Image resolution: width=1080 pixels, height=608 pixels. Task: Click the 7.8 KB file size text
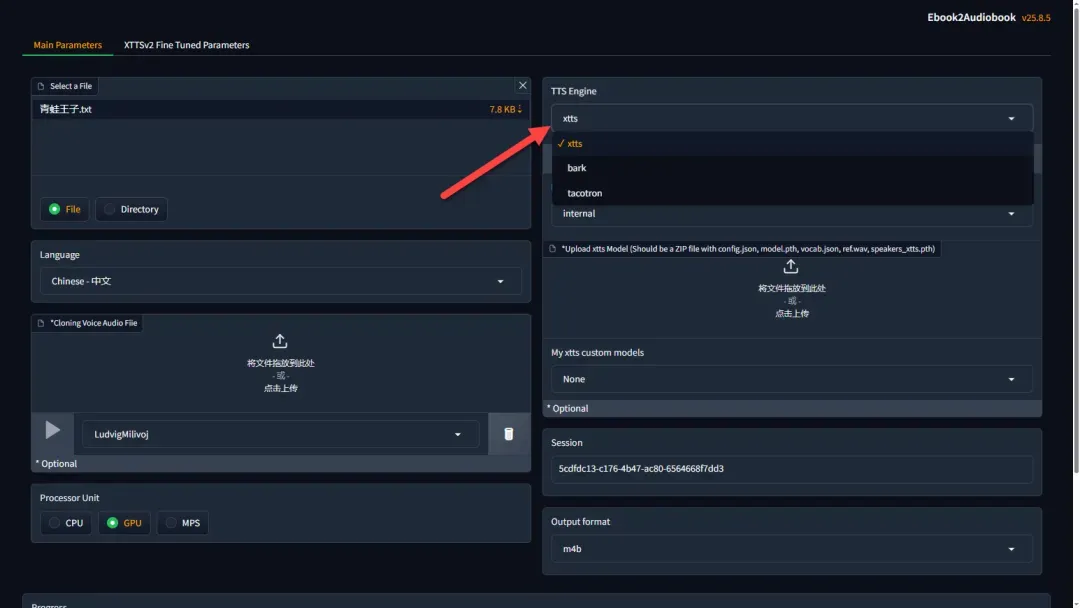[x=502, y=109]
